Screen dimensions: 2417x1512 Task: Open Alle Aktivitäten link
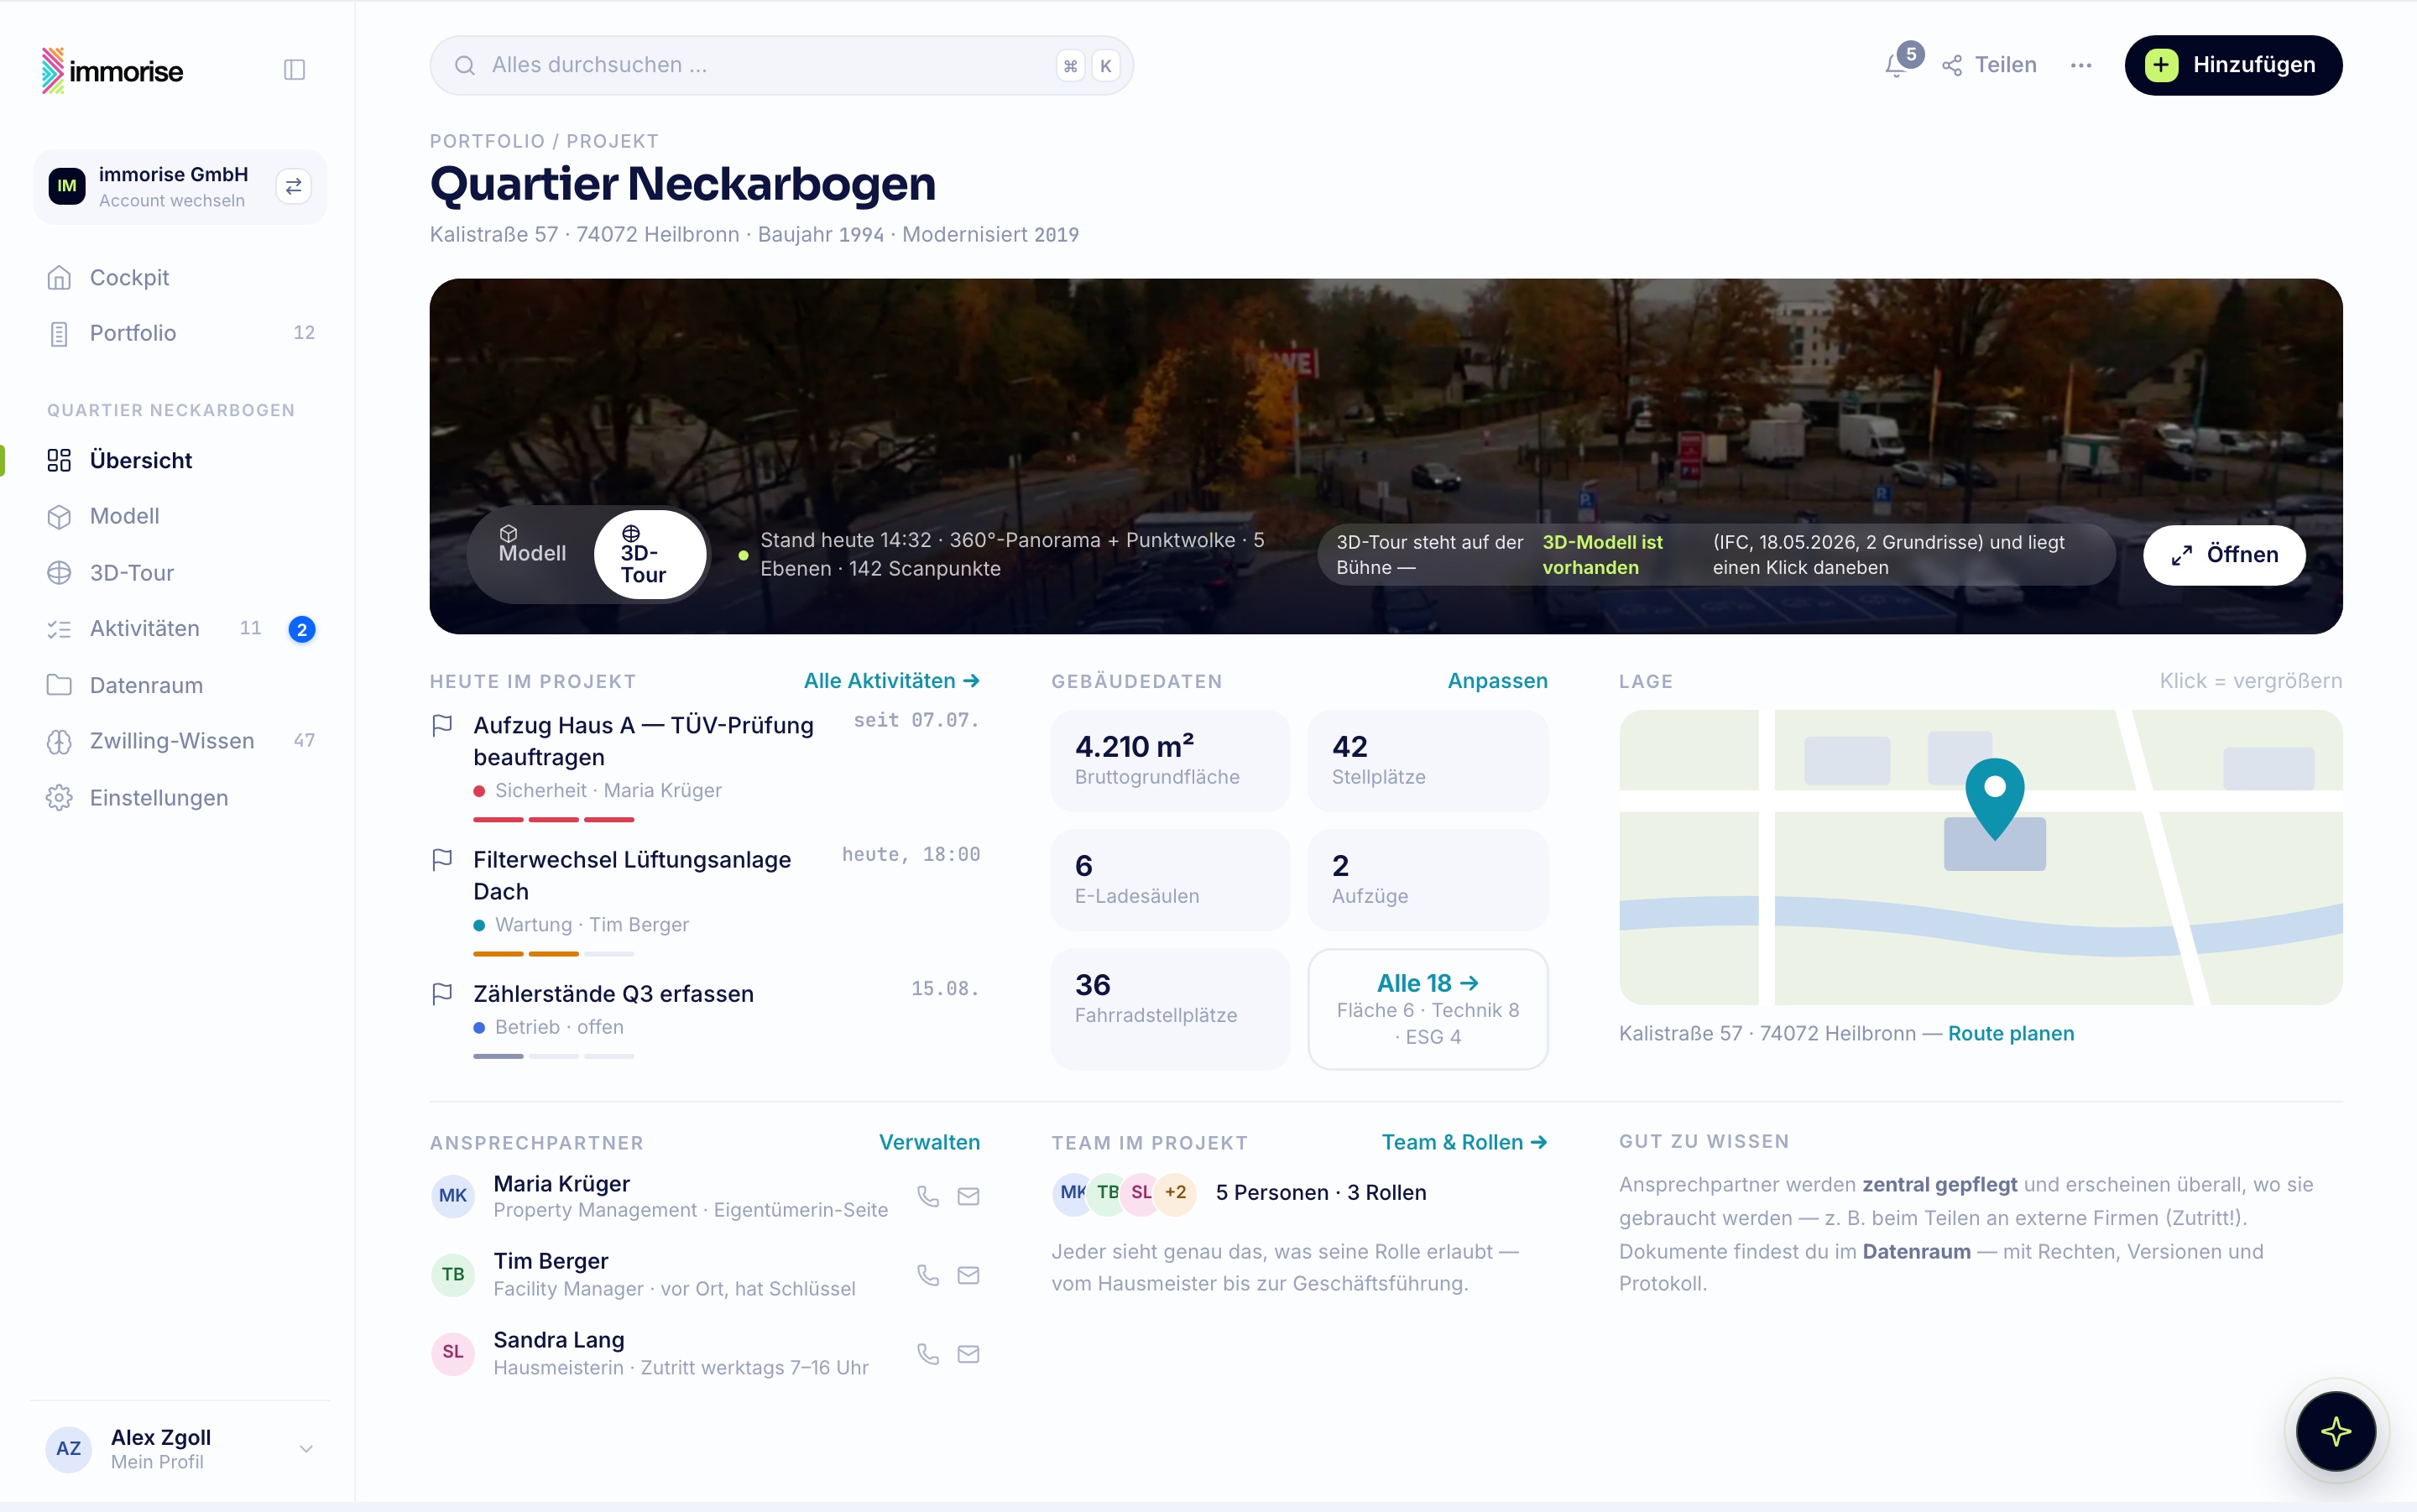891,680
